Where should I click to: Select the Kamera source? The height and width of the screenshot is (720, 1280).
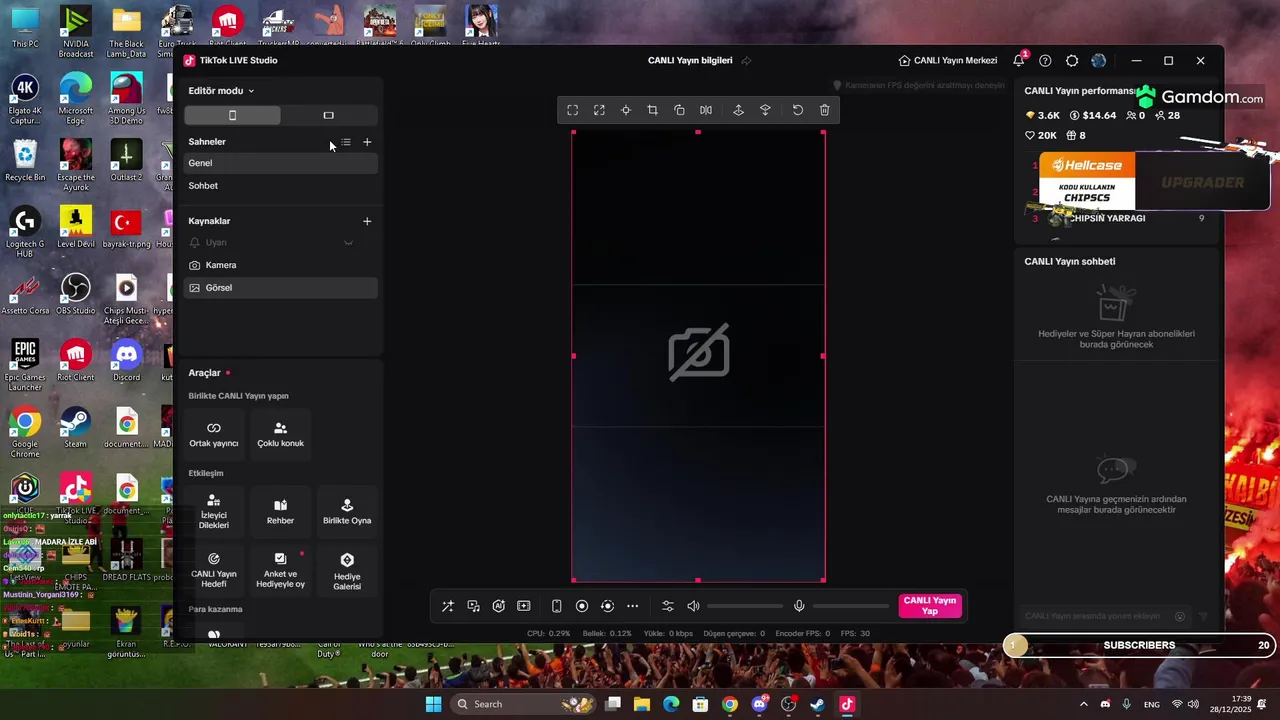point(280,265)
